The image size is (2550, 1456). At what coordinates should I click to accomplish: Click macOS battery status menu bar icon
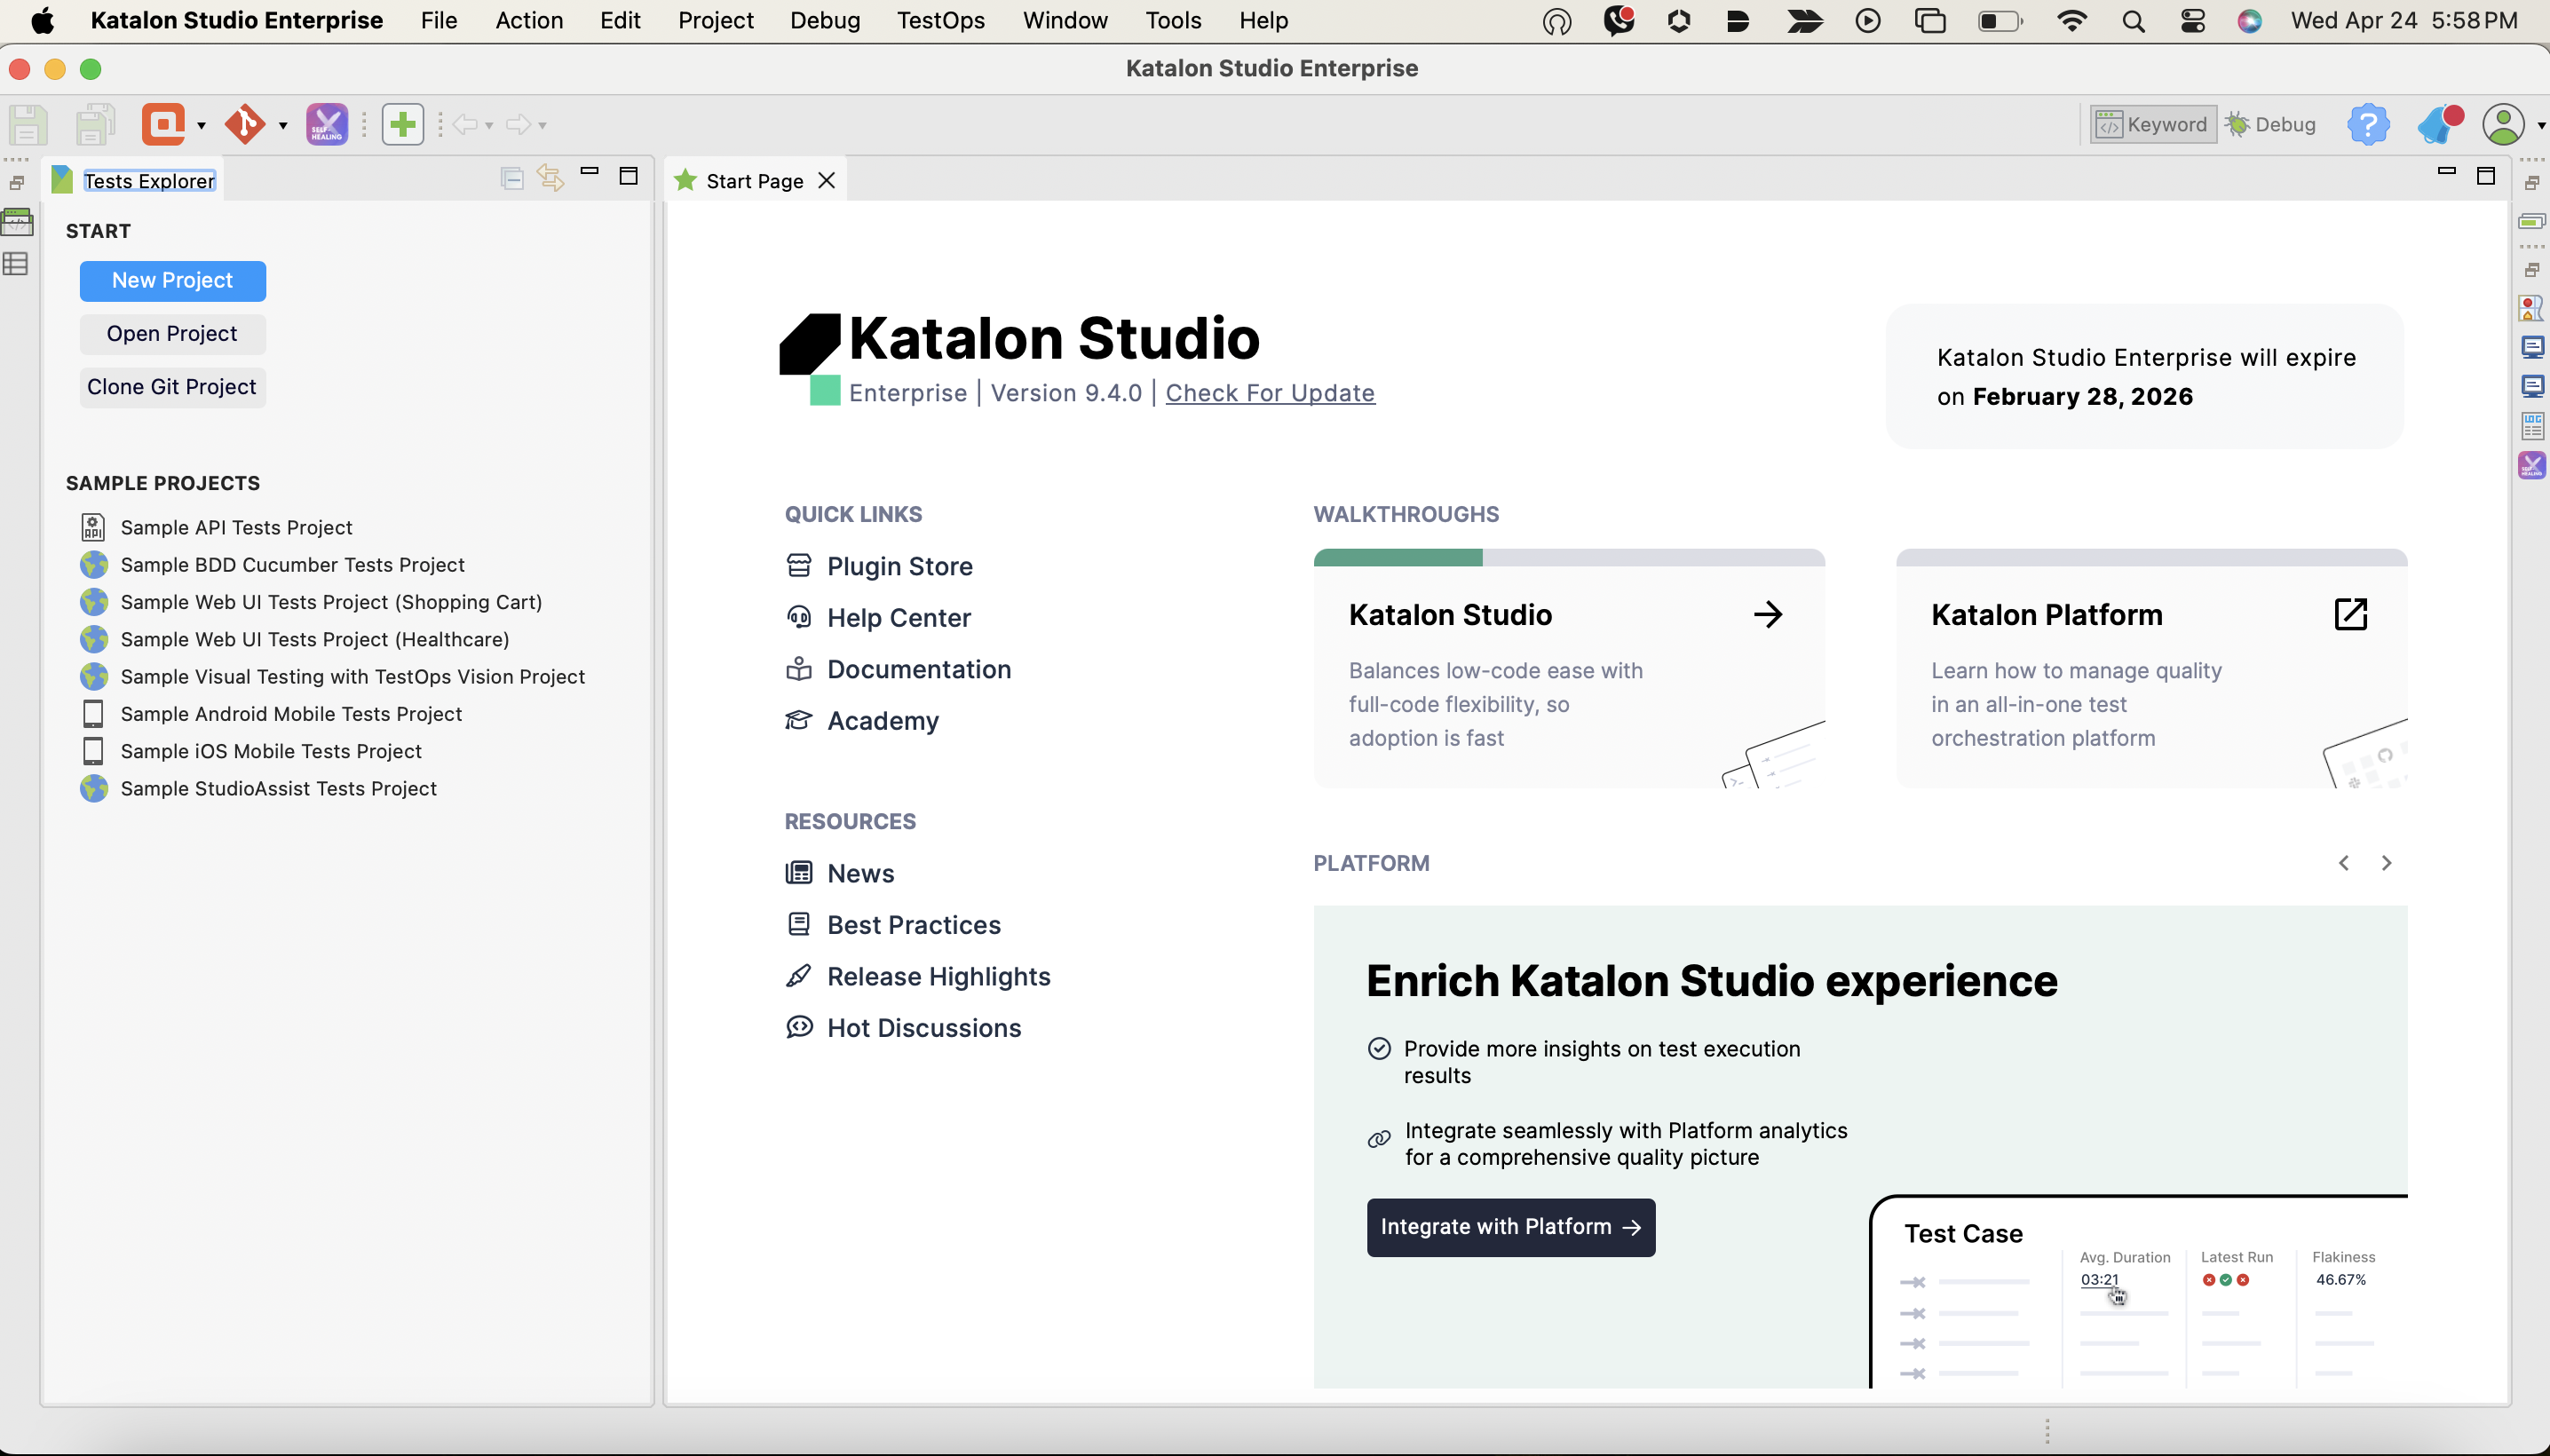[1999, 21]
